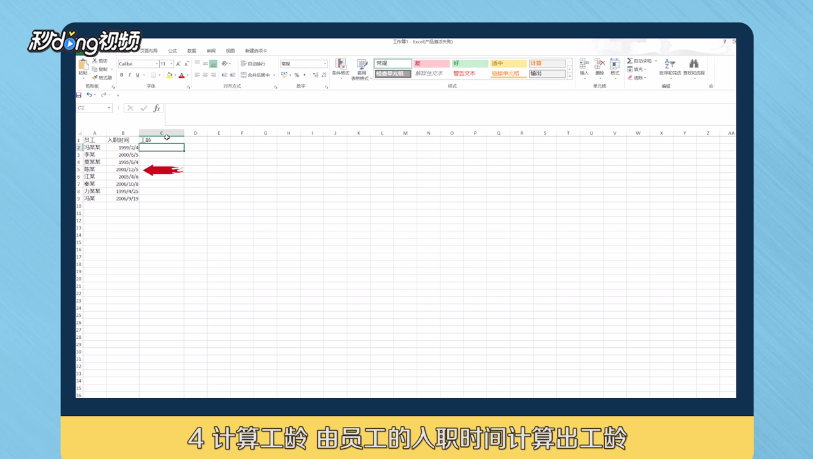Click the Insert cells icon
813x459 pixels.
click(584, 64)
